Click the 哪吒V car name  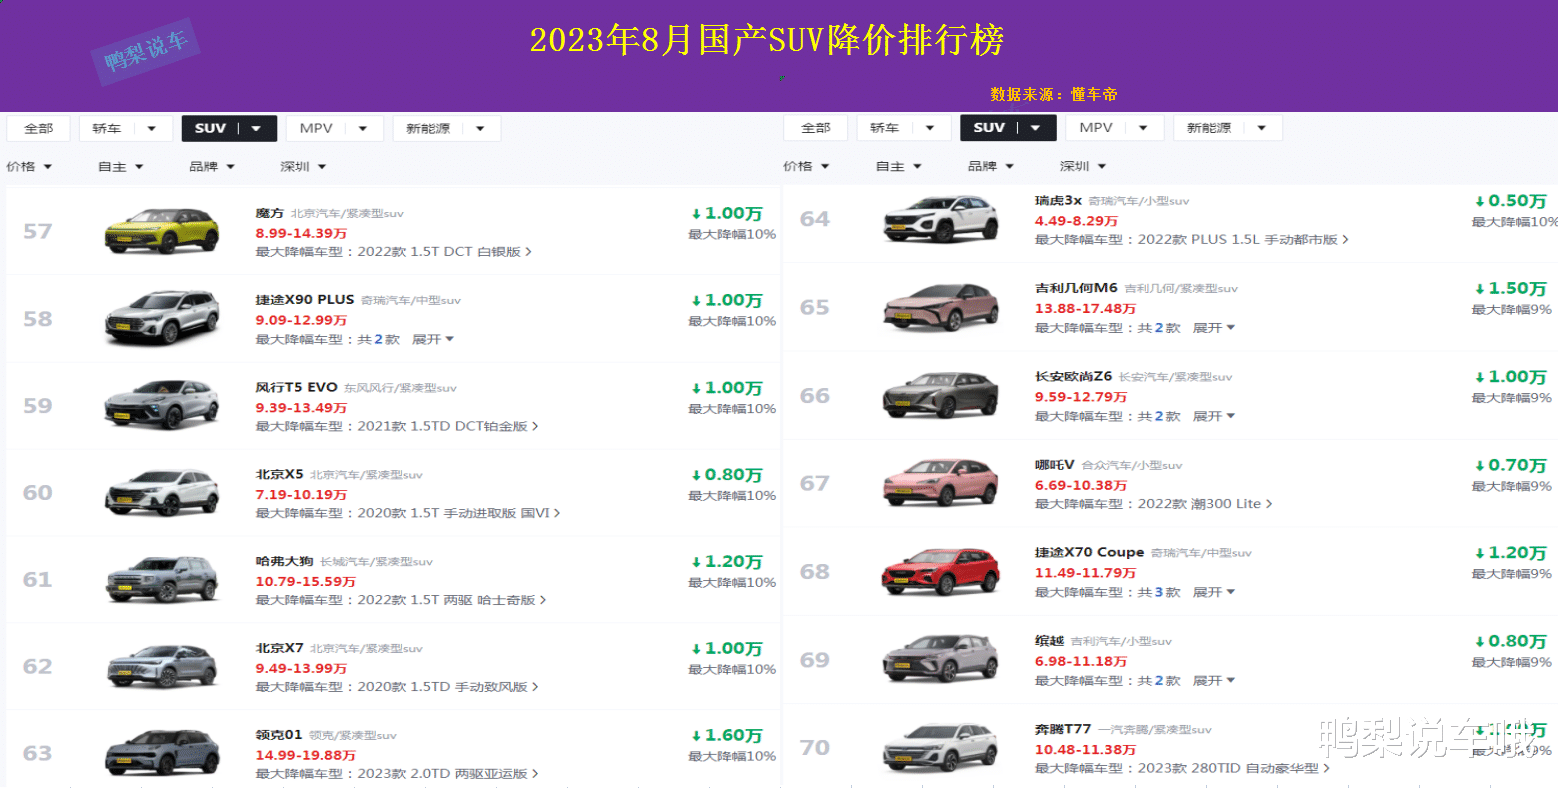[x=1054, y=465]
